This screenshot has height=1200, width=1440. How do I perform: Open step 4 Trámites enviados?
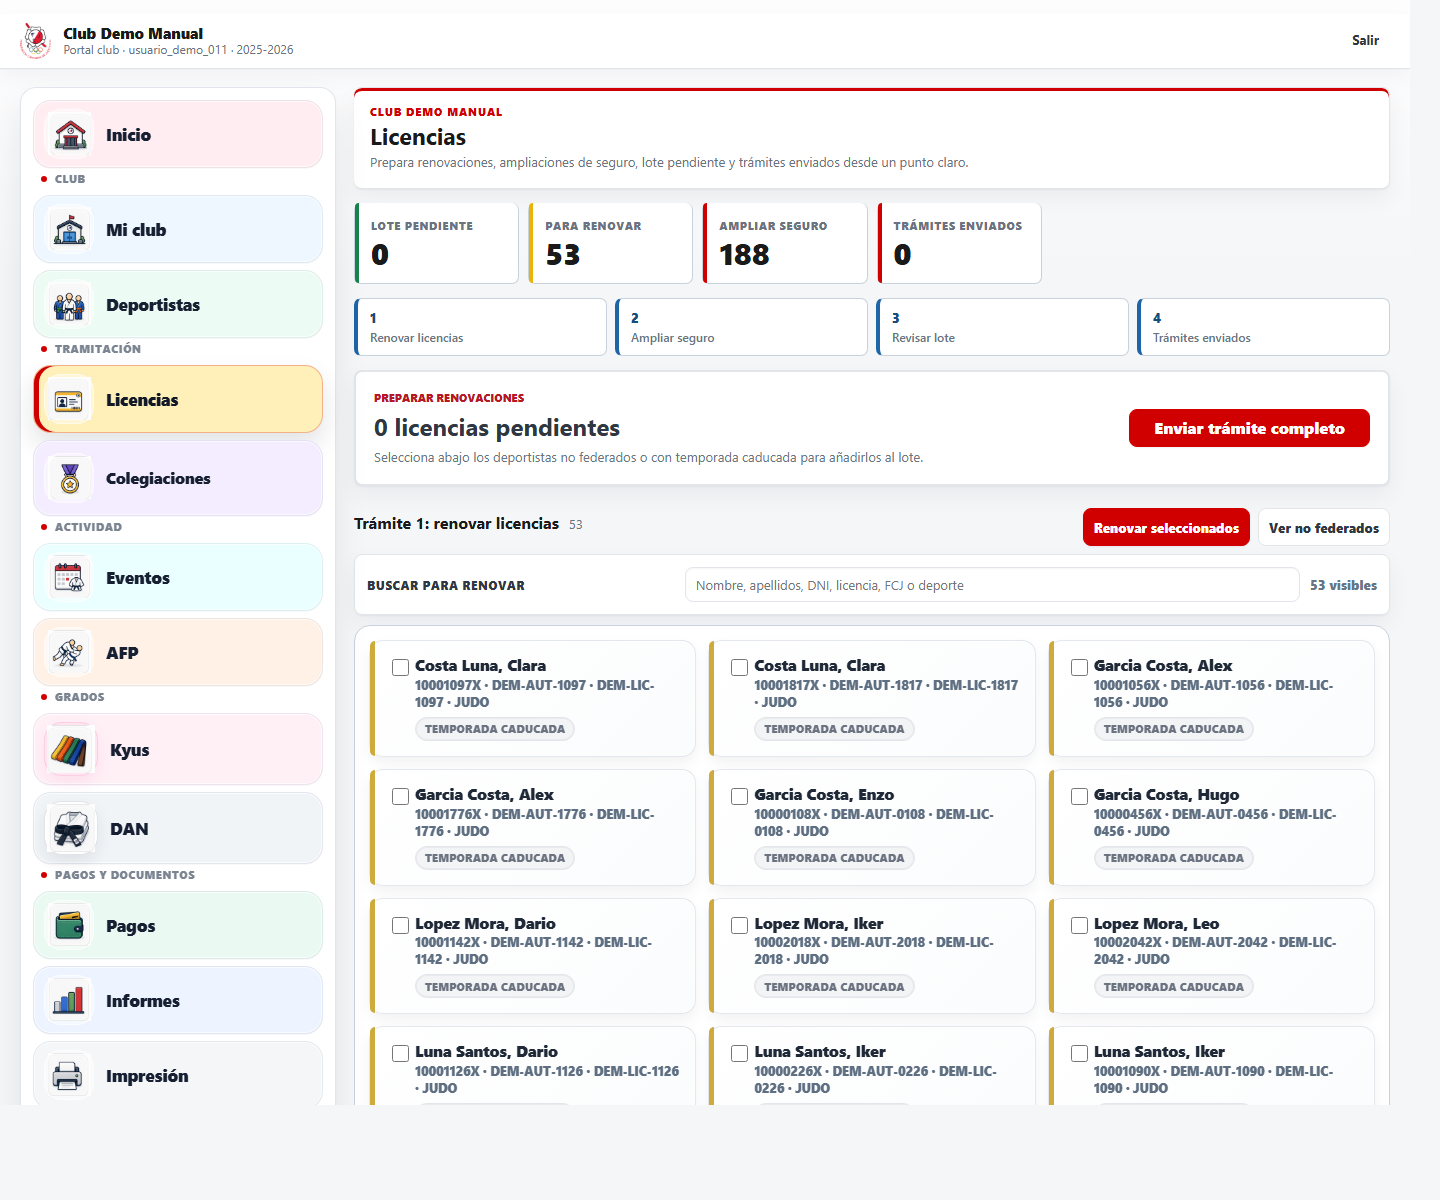1264,327
